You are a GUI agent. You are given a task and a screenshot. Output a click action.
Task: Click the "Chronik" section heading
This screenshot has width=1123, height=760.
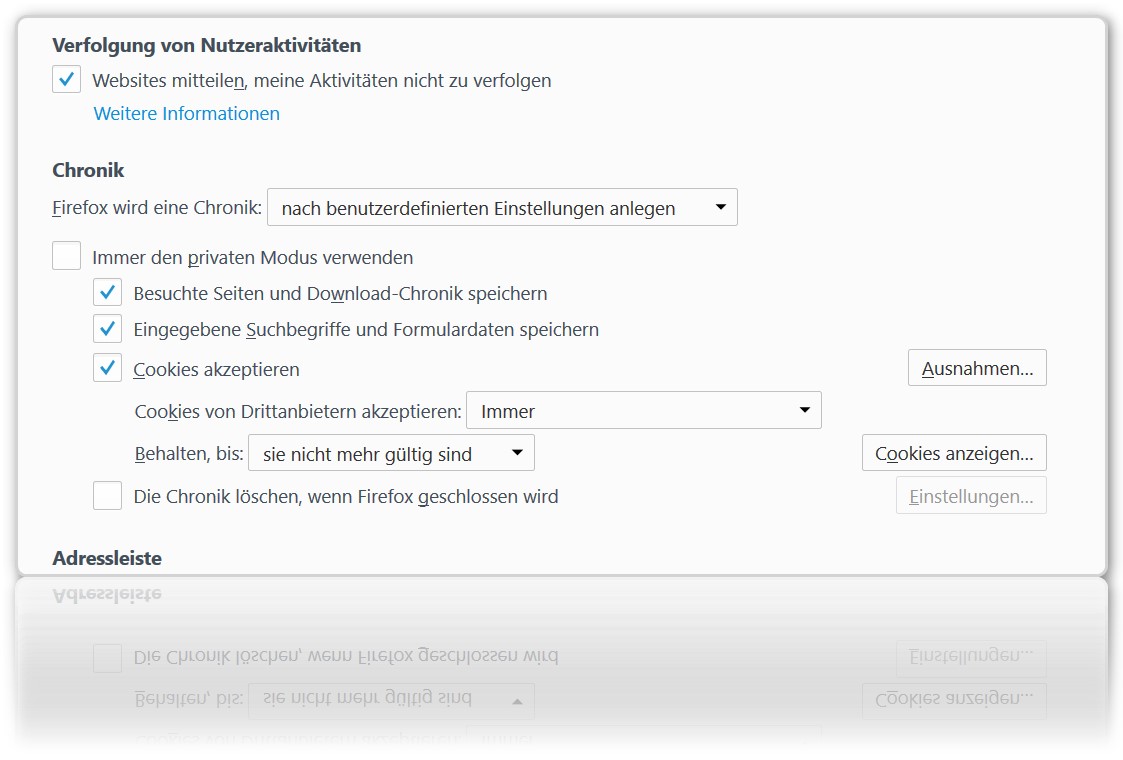(x=88, y=170)
